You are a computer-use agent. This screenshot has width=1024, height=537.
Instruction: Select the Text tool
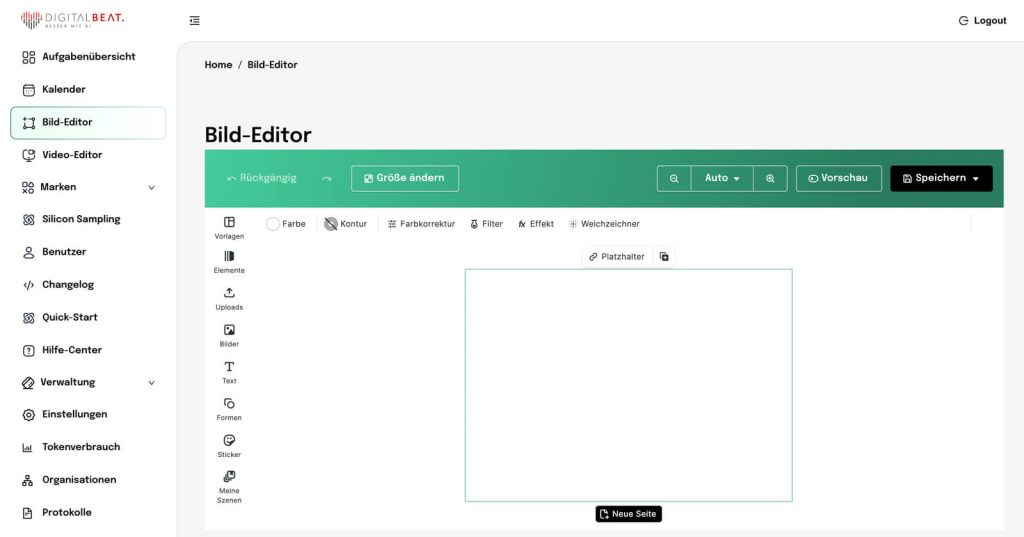coord(229,372)
